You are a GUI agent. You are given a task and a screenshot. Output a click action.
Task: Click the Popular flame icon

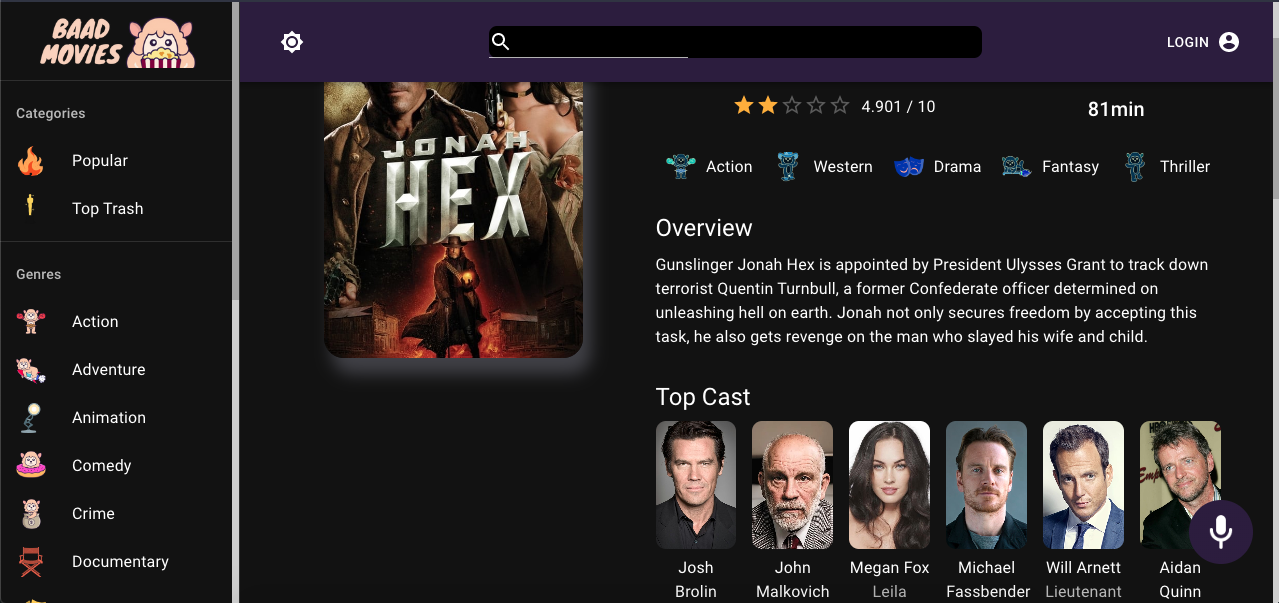coord(31,161)
